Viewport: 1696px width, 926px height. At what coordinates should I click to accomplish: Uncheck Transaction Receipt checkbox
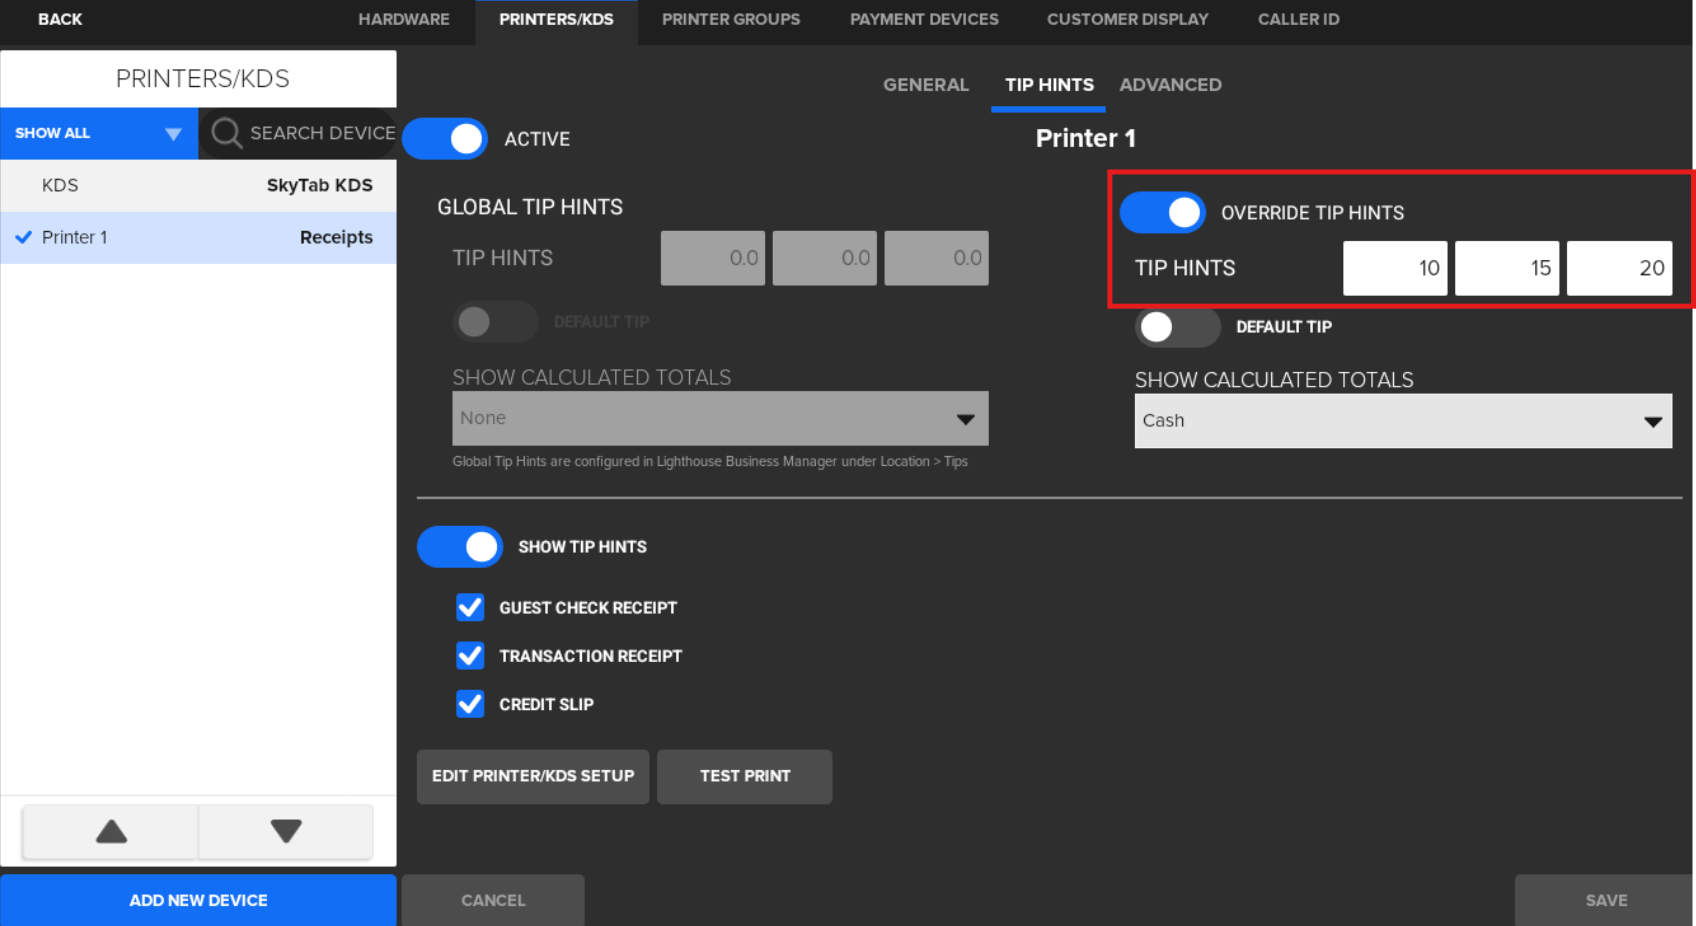coord(470,656)
